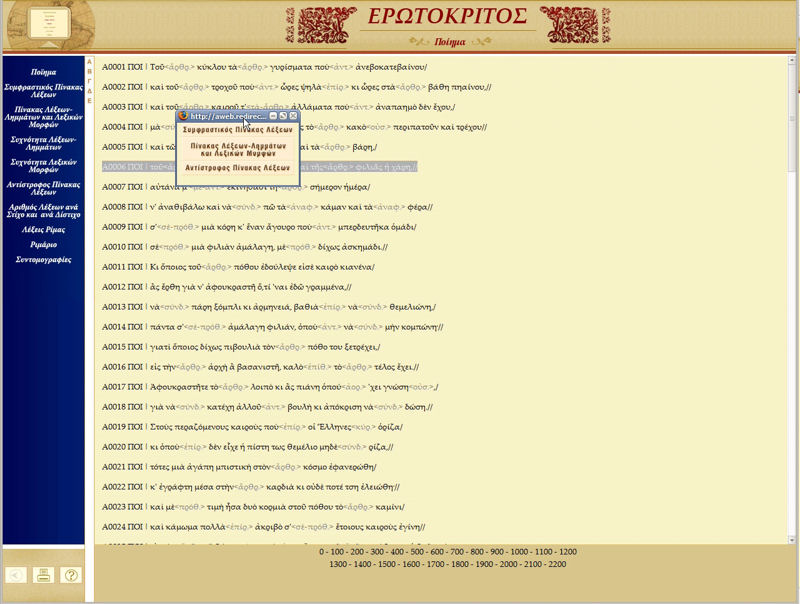The height and width of the screenshot is (604, 800).
Task: Choose Συμφραστικός Πίνακας Λέξεων in the popup
Action: click(238, 131)
